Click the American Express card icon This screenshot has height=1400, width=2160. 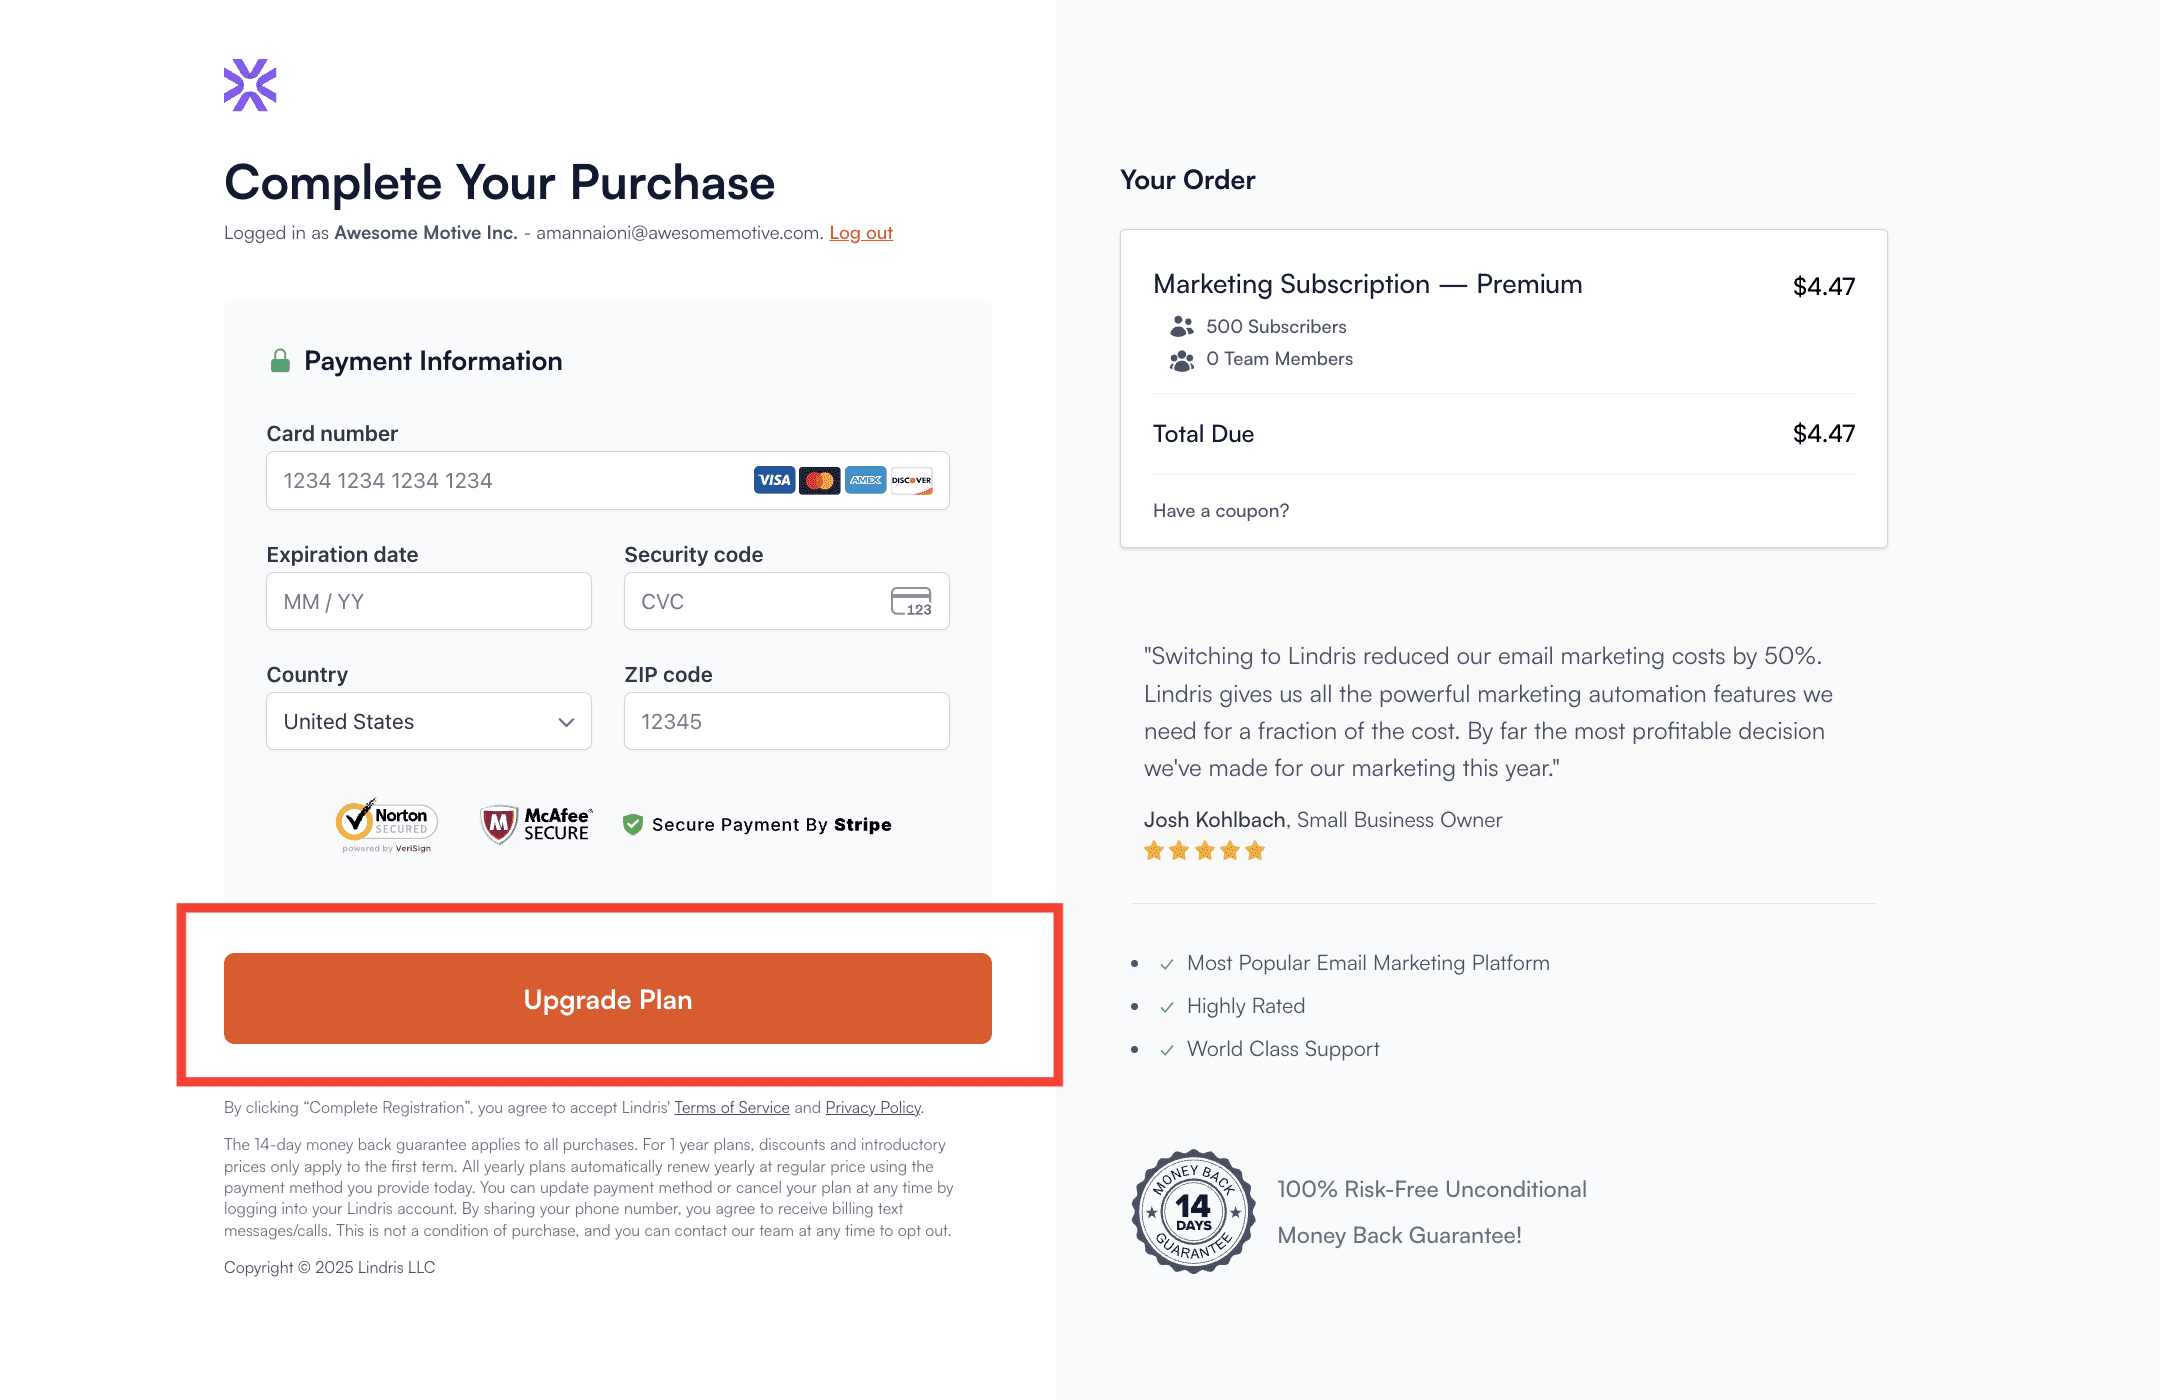click(866, 480)
